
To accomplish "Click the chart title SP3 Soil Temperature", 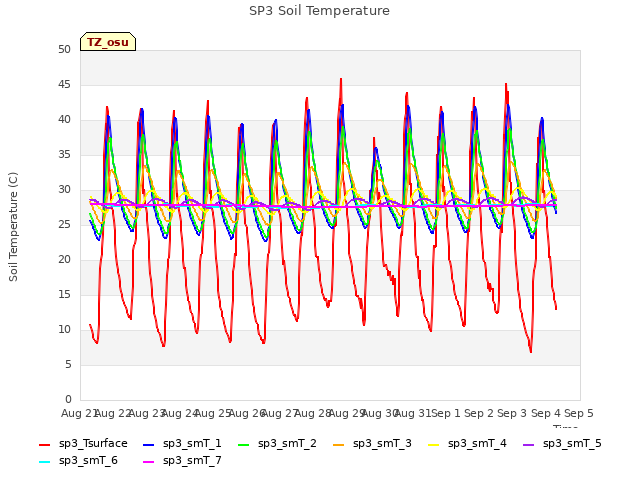I will 319,11.
